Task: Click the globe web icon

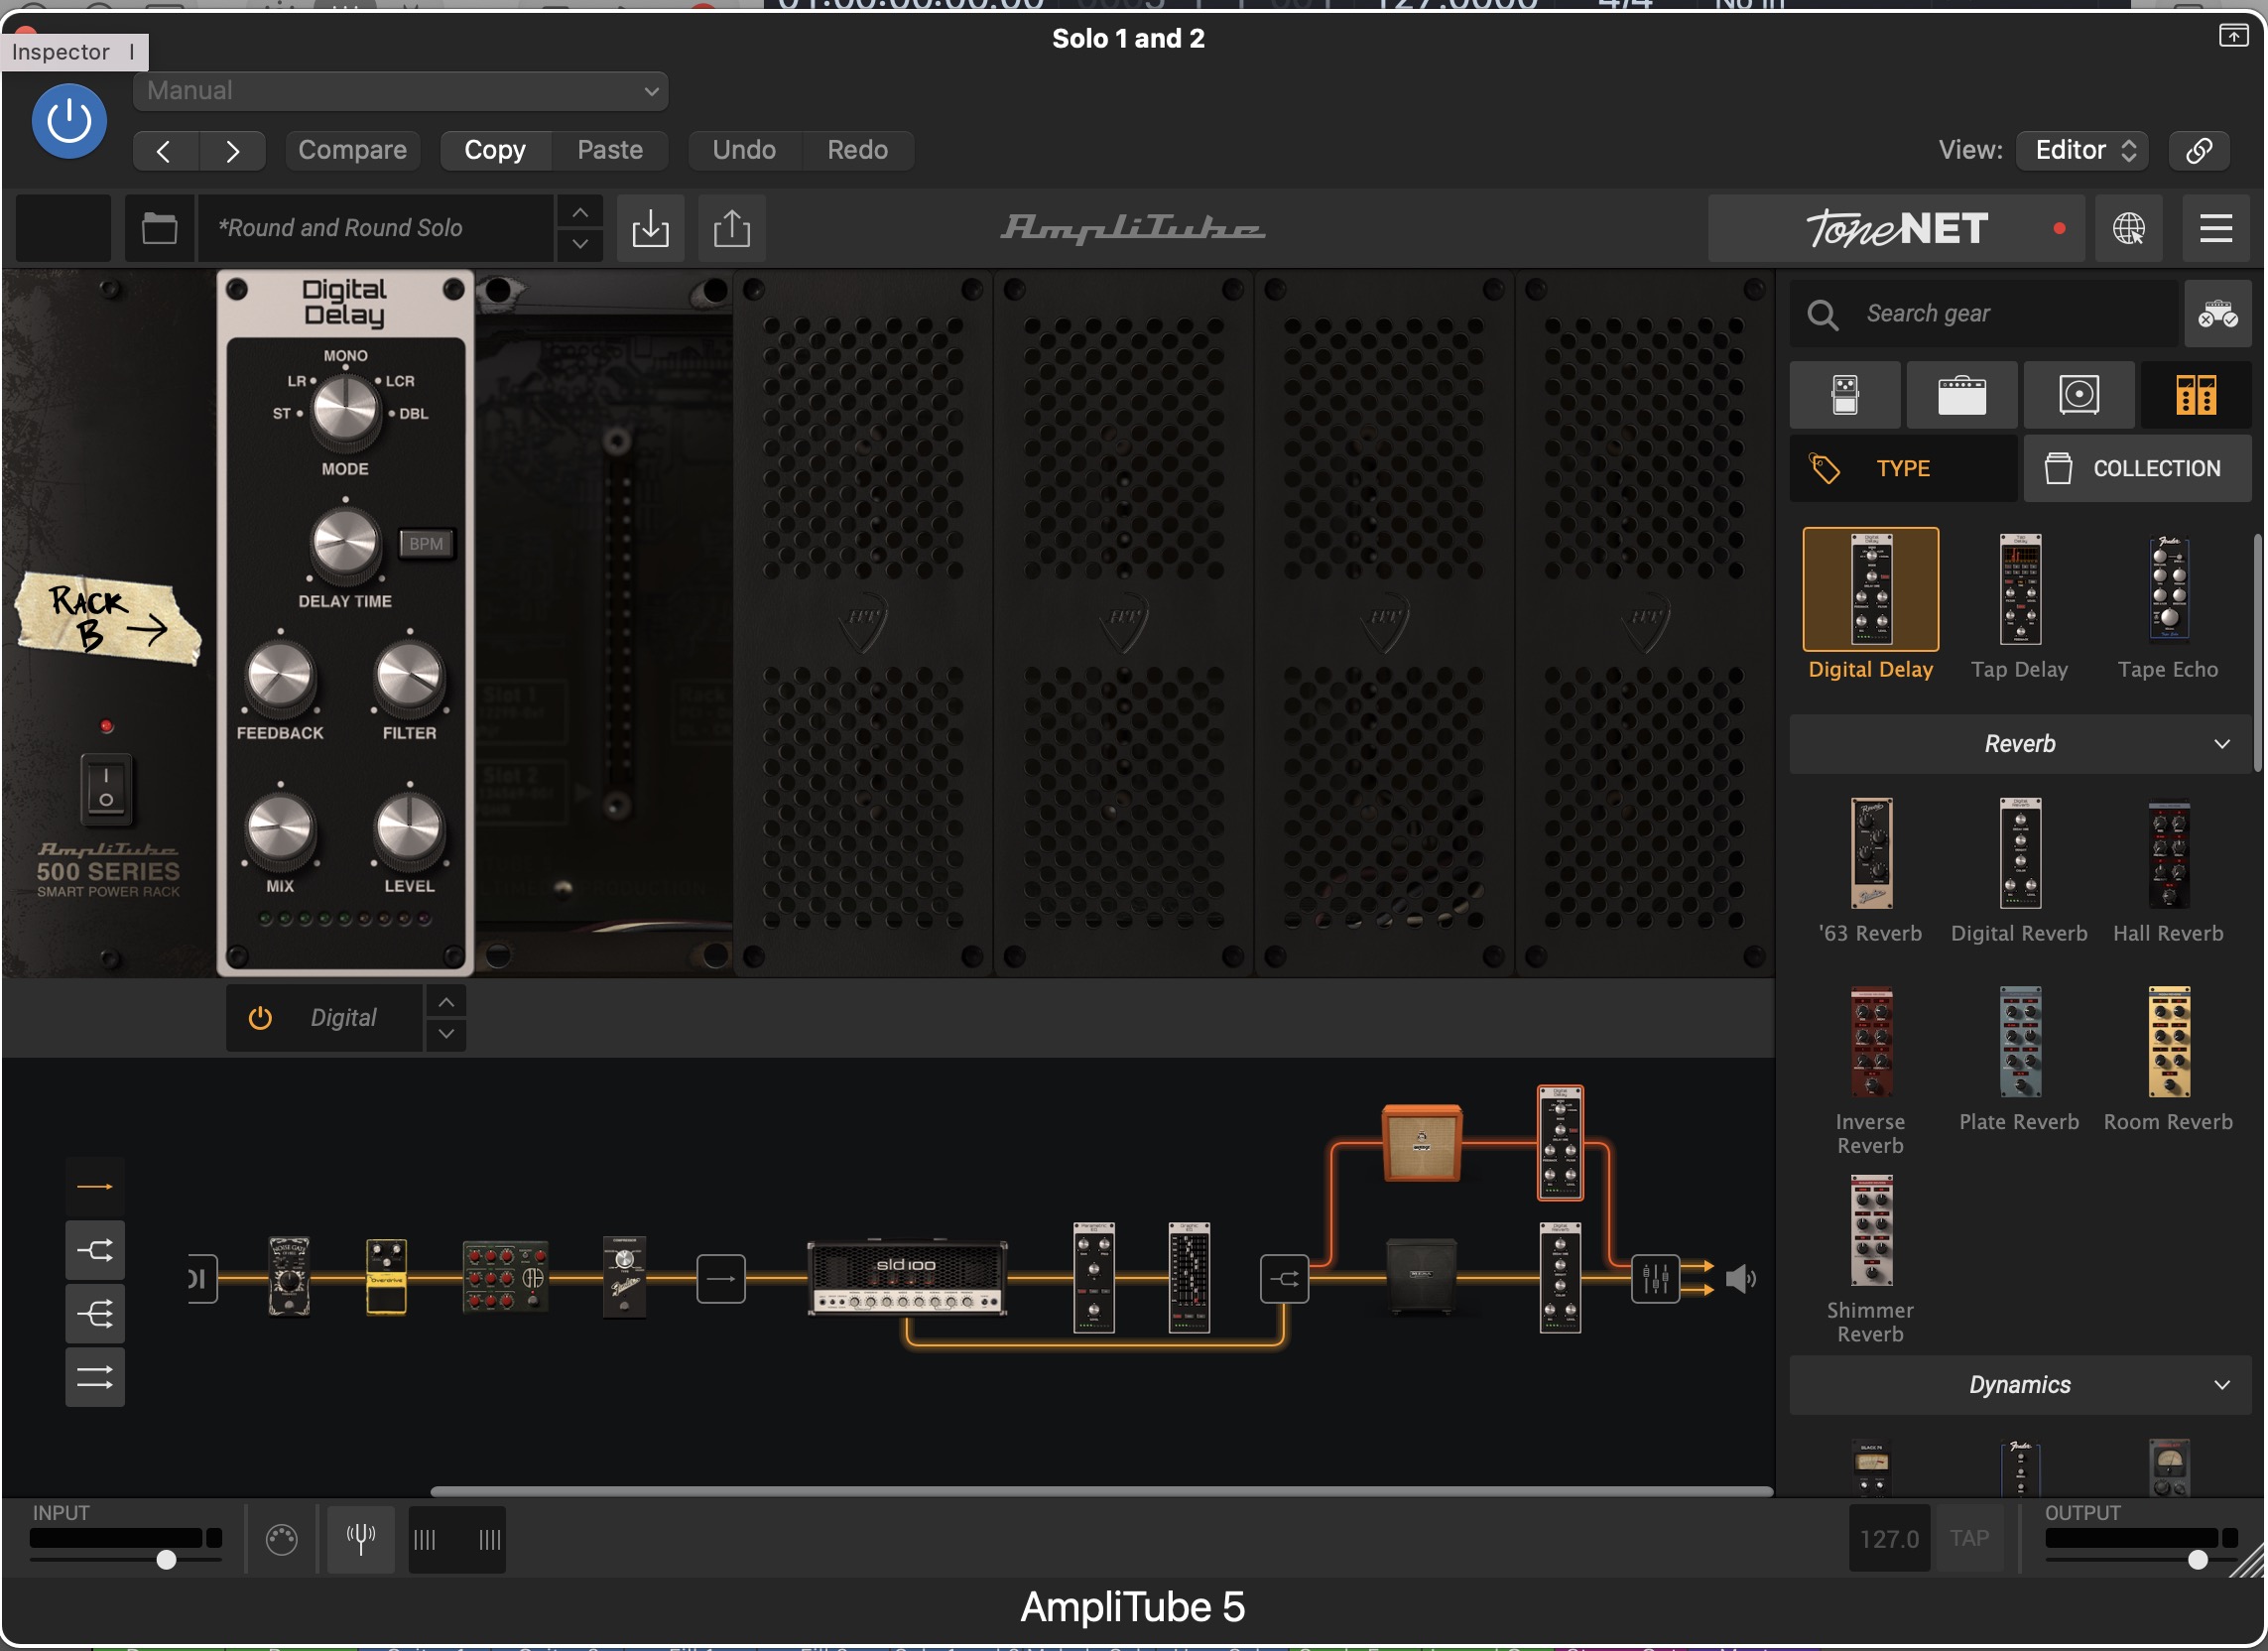Action: click(2128, 228)
